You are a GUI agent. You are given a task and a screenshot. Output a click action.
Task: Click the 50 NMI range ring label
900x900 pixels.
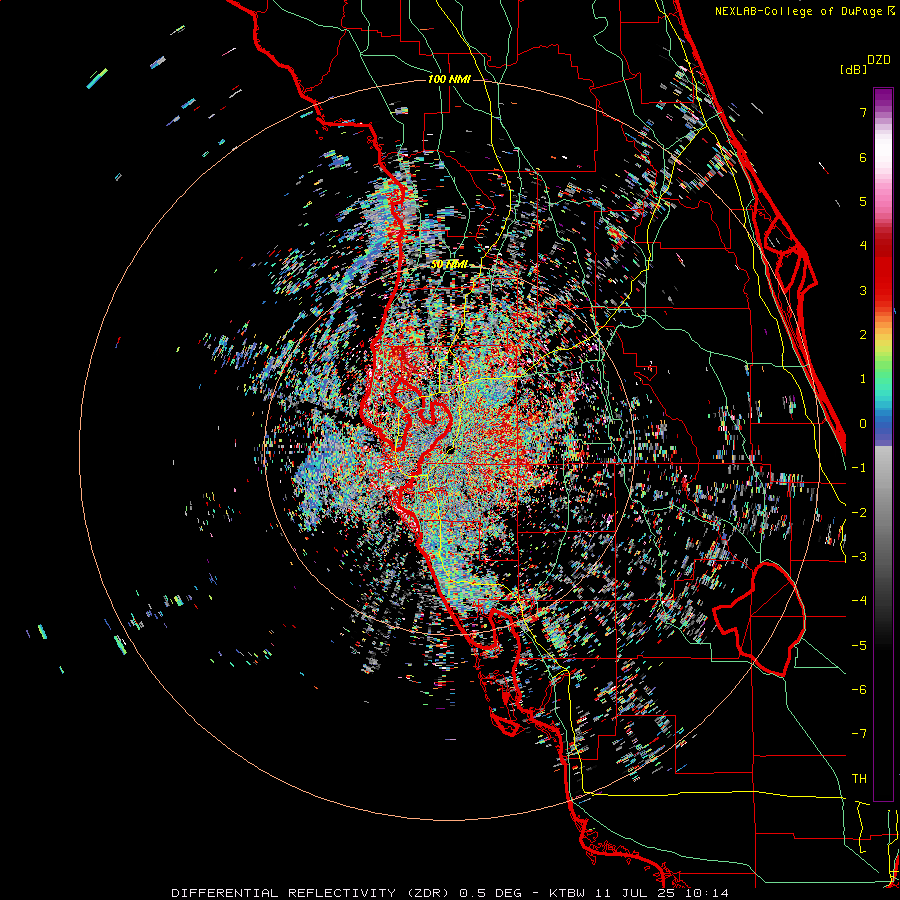coord(449,264)
